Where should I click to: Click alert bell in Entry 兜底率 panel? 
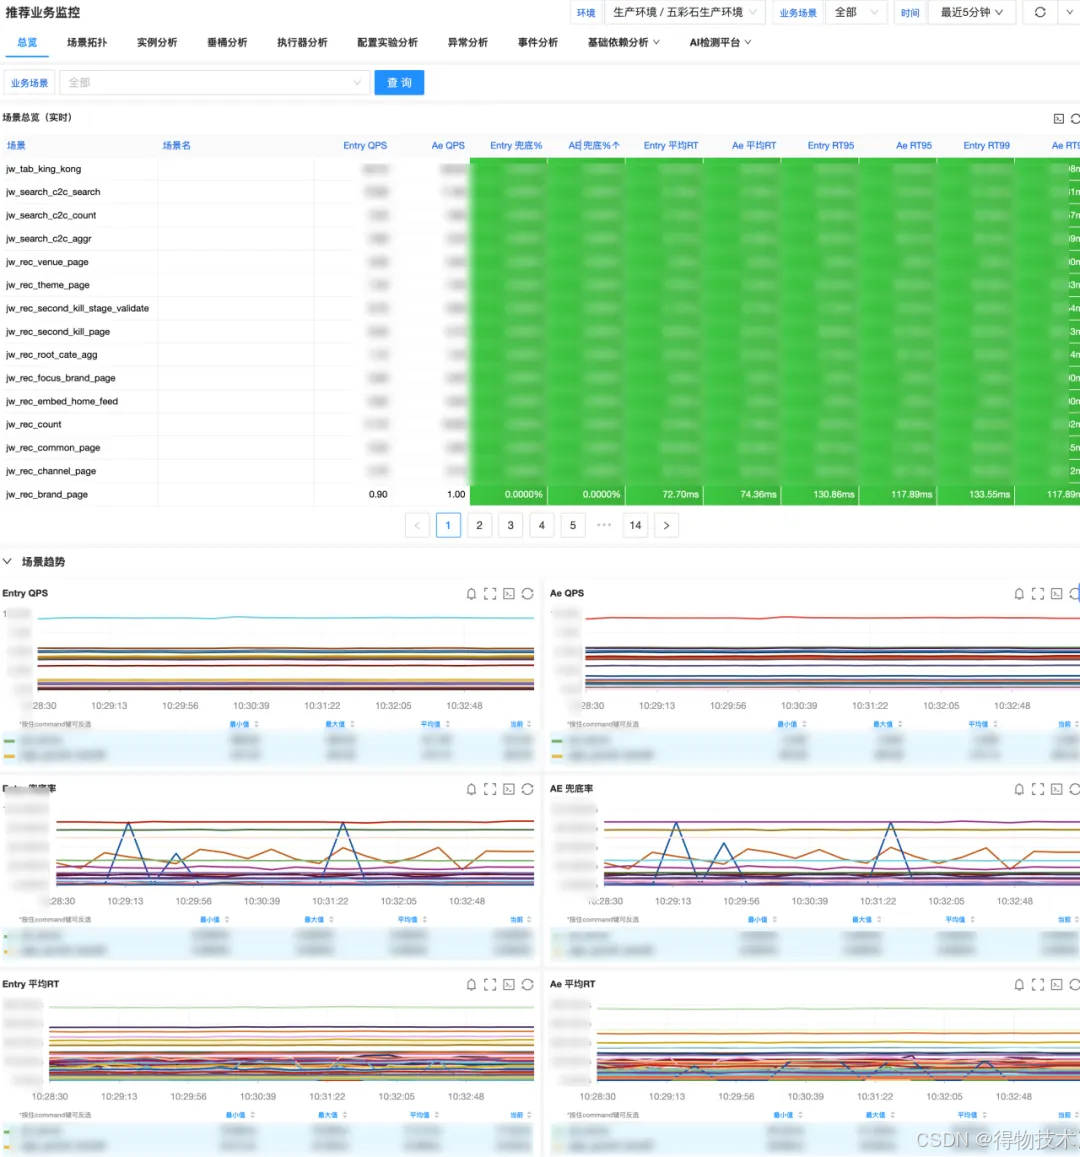click(x=471, y=790)
